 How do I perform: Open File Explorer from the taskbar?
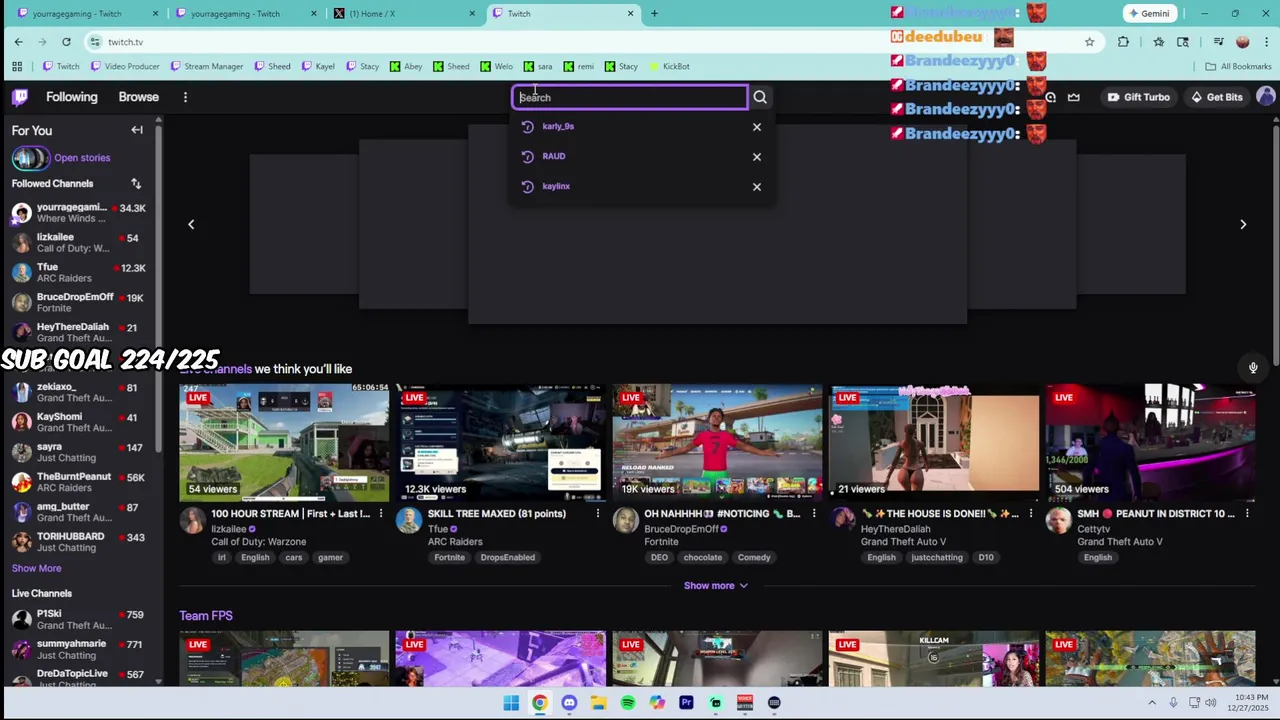tap(598, 703)
